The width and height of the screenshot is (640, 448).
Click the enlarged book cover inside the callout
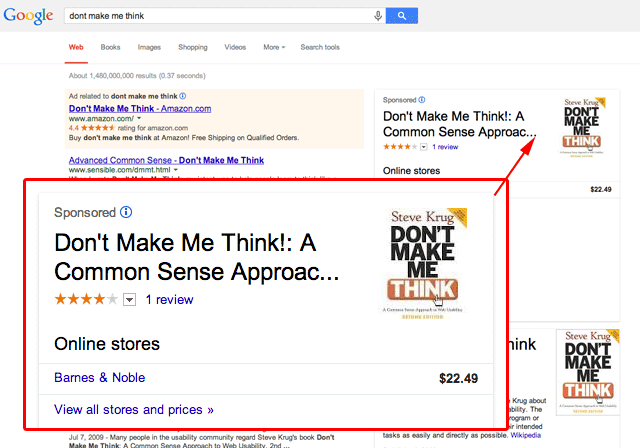tap(424, 264)
